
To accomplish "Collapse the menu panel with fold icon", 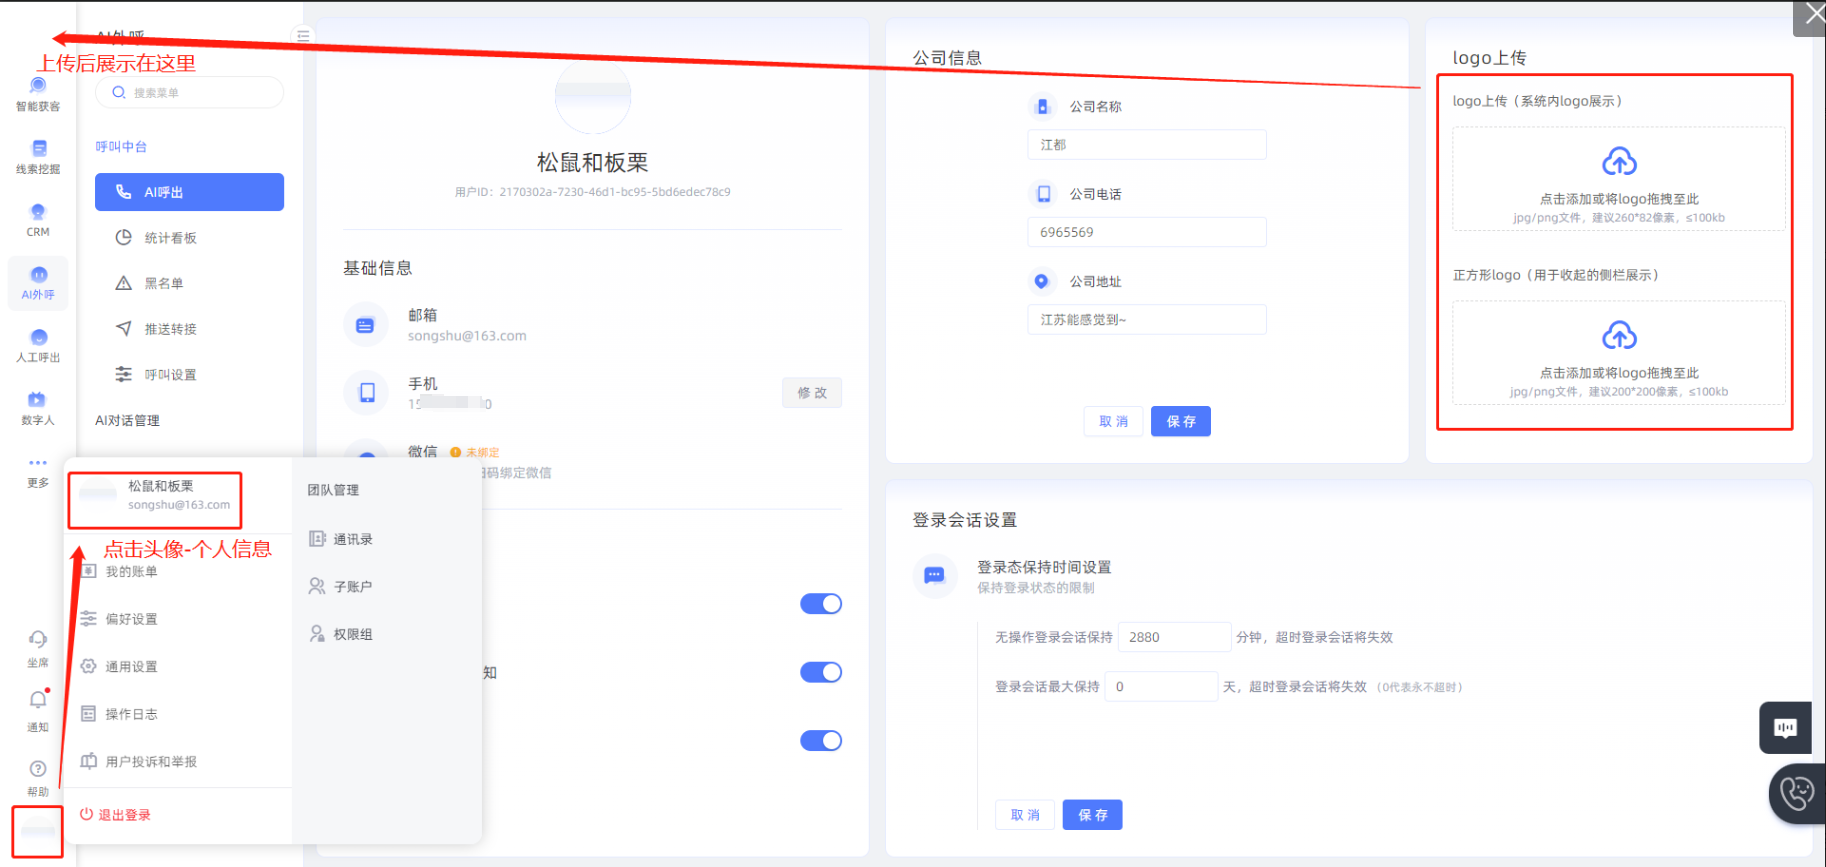I will (x=303, y=36).
